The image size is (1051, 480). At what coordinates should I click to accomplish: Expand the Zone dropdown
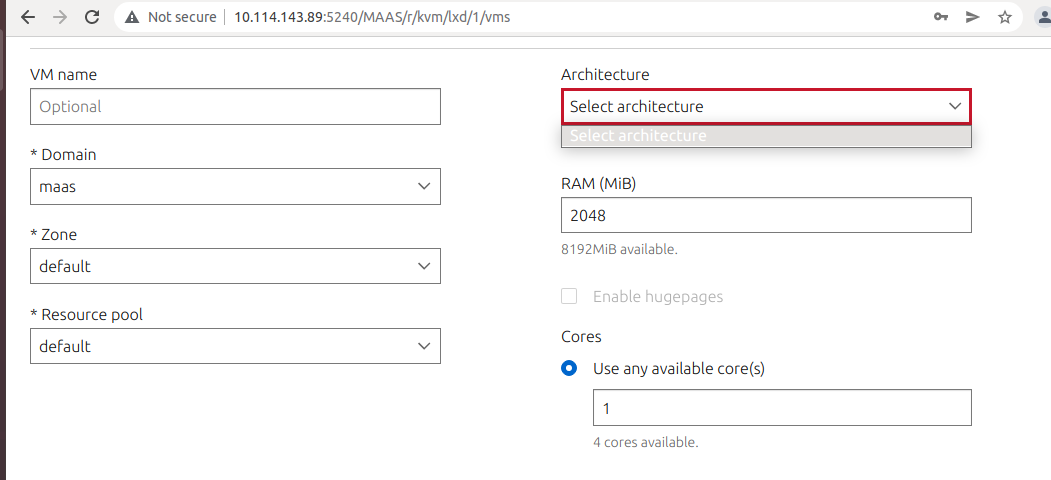coord(235,266)
